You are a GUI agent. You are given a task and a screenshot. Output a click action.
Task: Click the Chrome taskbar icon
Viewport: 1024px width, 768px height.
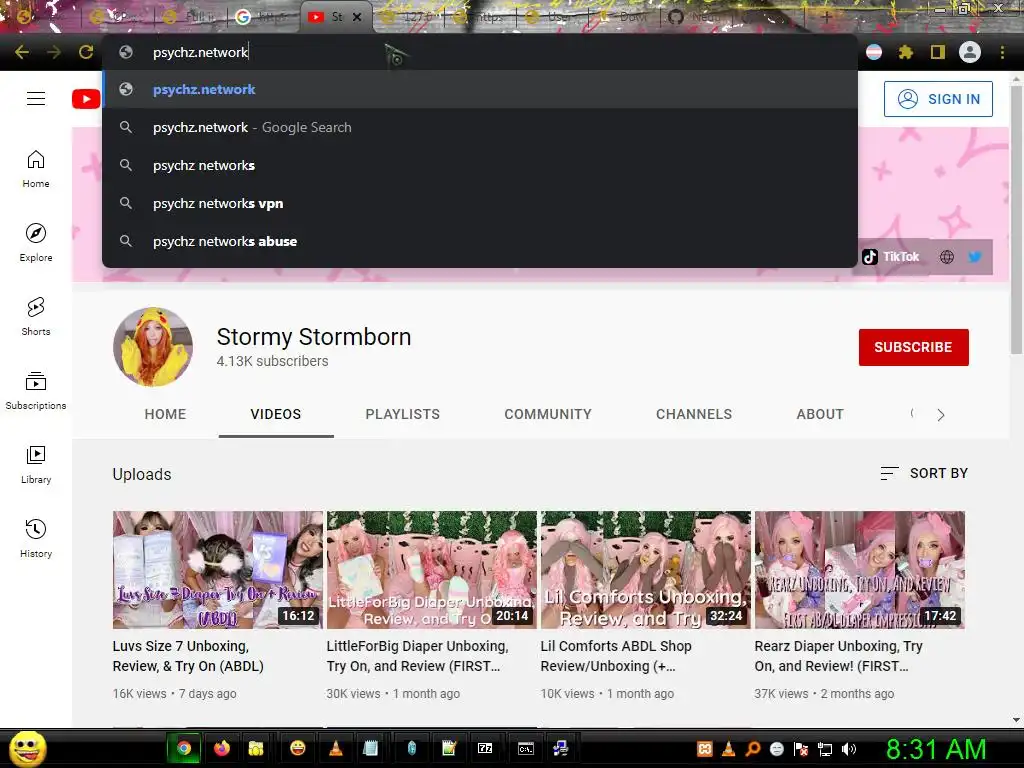coord(184,748)
